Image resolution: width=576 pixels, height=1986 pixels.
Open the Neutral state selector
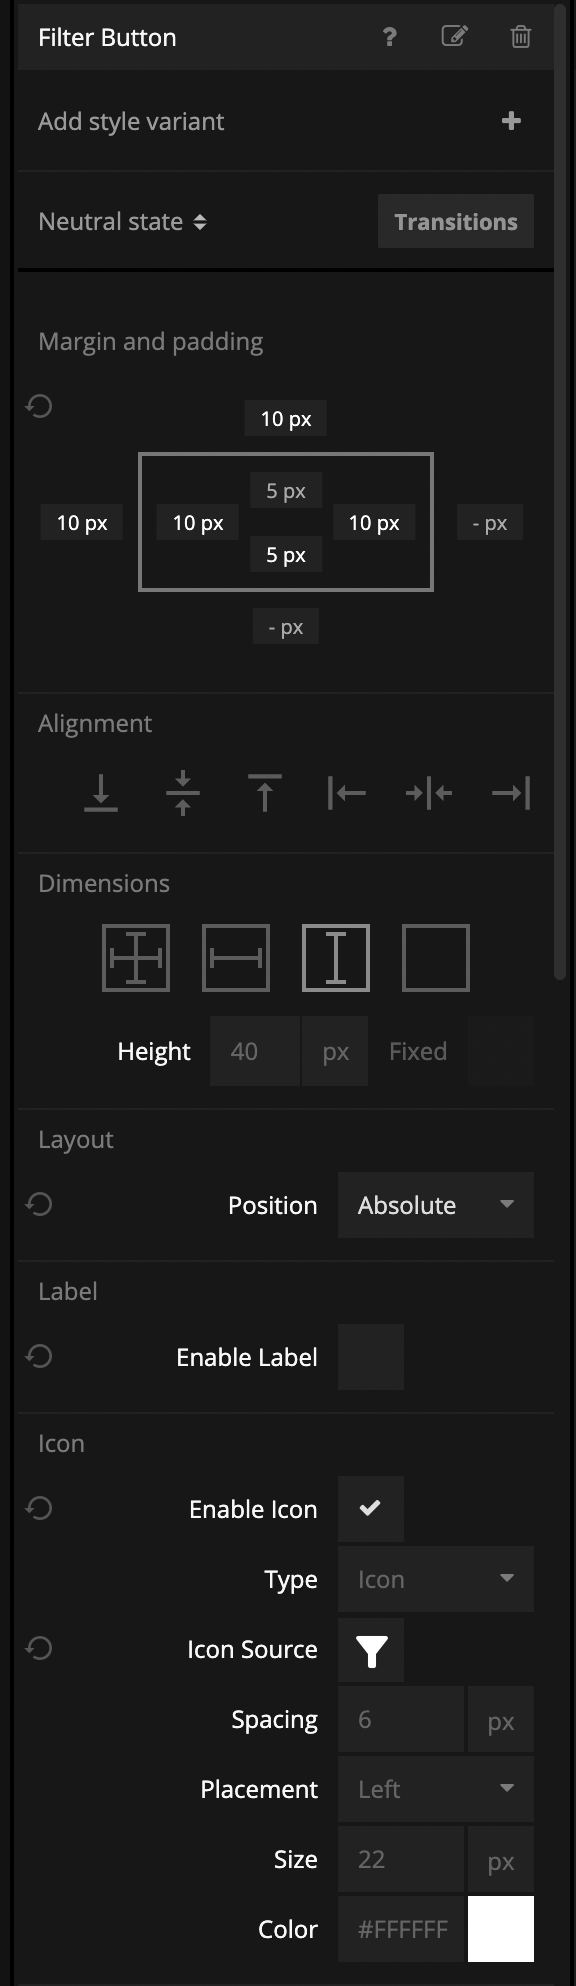click(122, 222)
